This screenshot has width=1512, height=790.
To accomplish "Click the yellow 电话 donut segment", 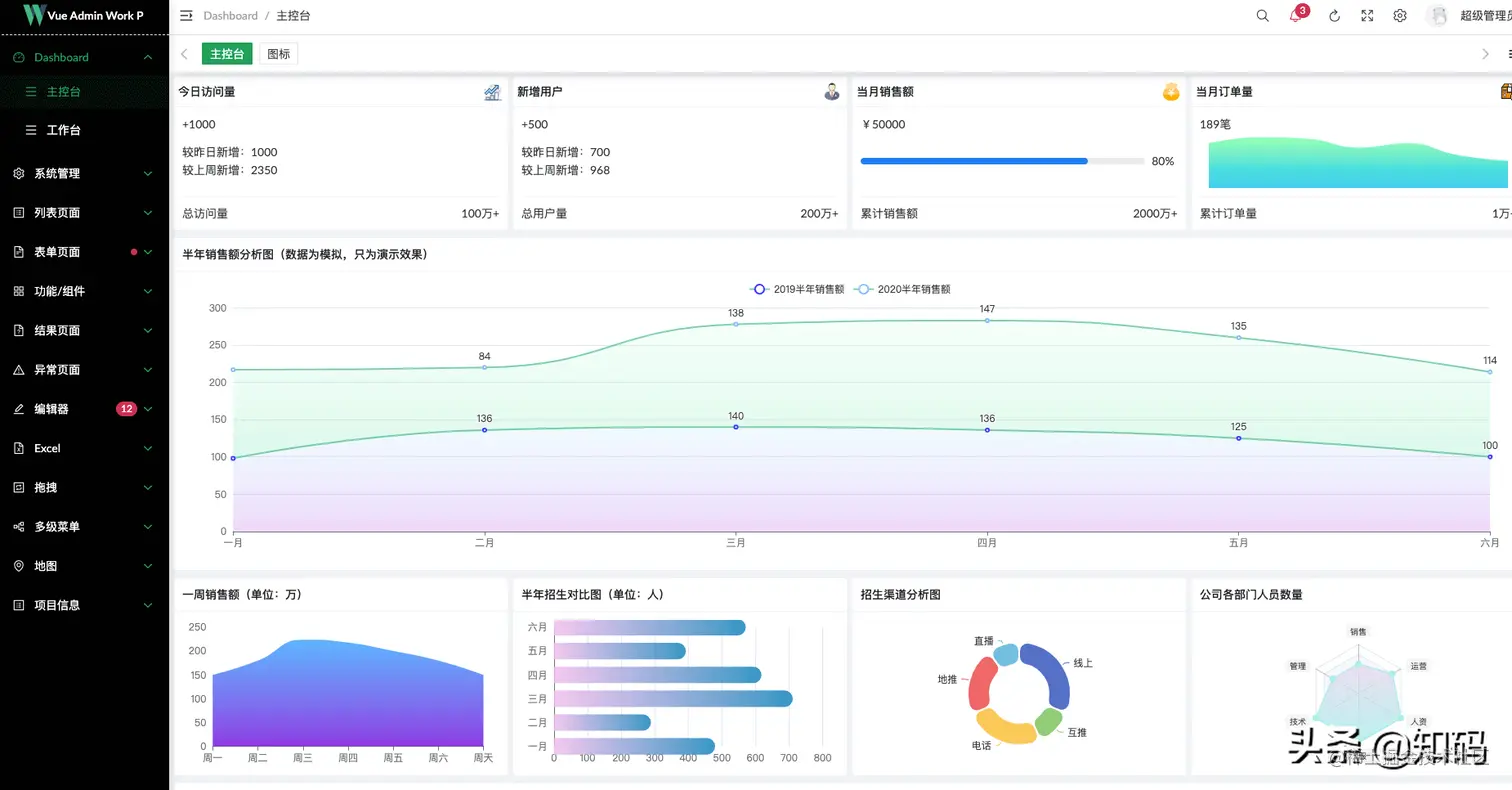I will (x=1005, y=727).
